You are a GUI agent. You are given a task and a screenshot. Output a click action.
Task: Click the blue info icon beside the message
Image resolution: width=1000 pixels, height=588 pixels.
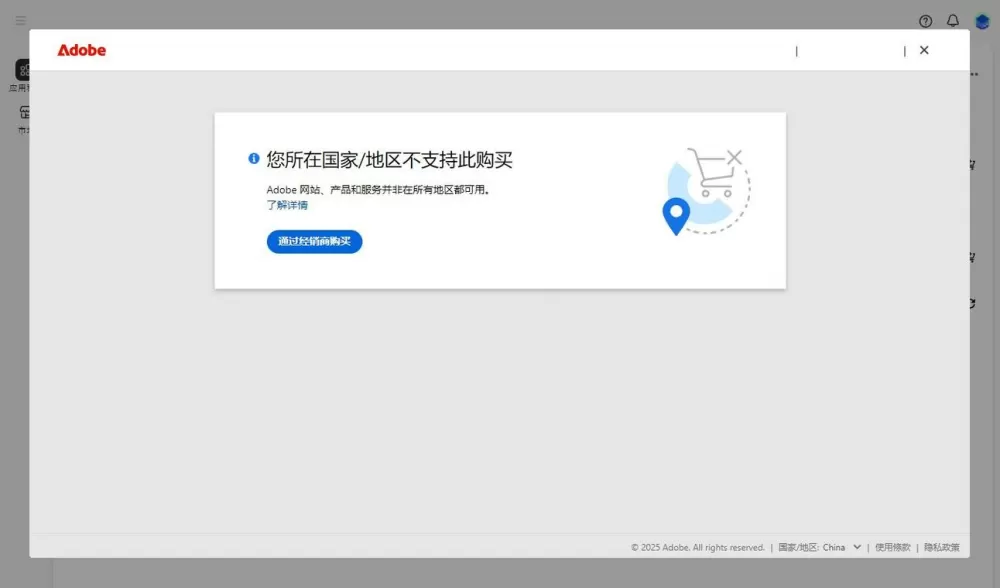[x=253, y=158]
